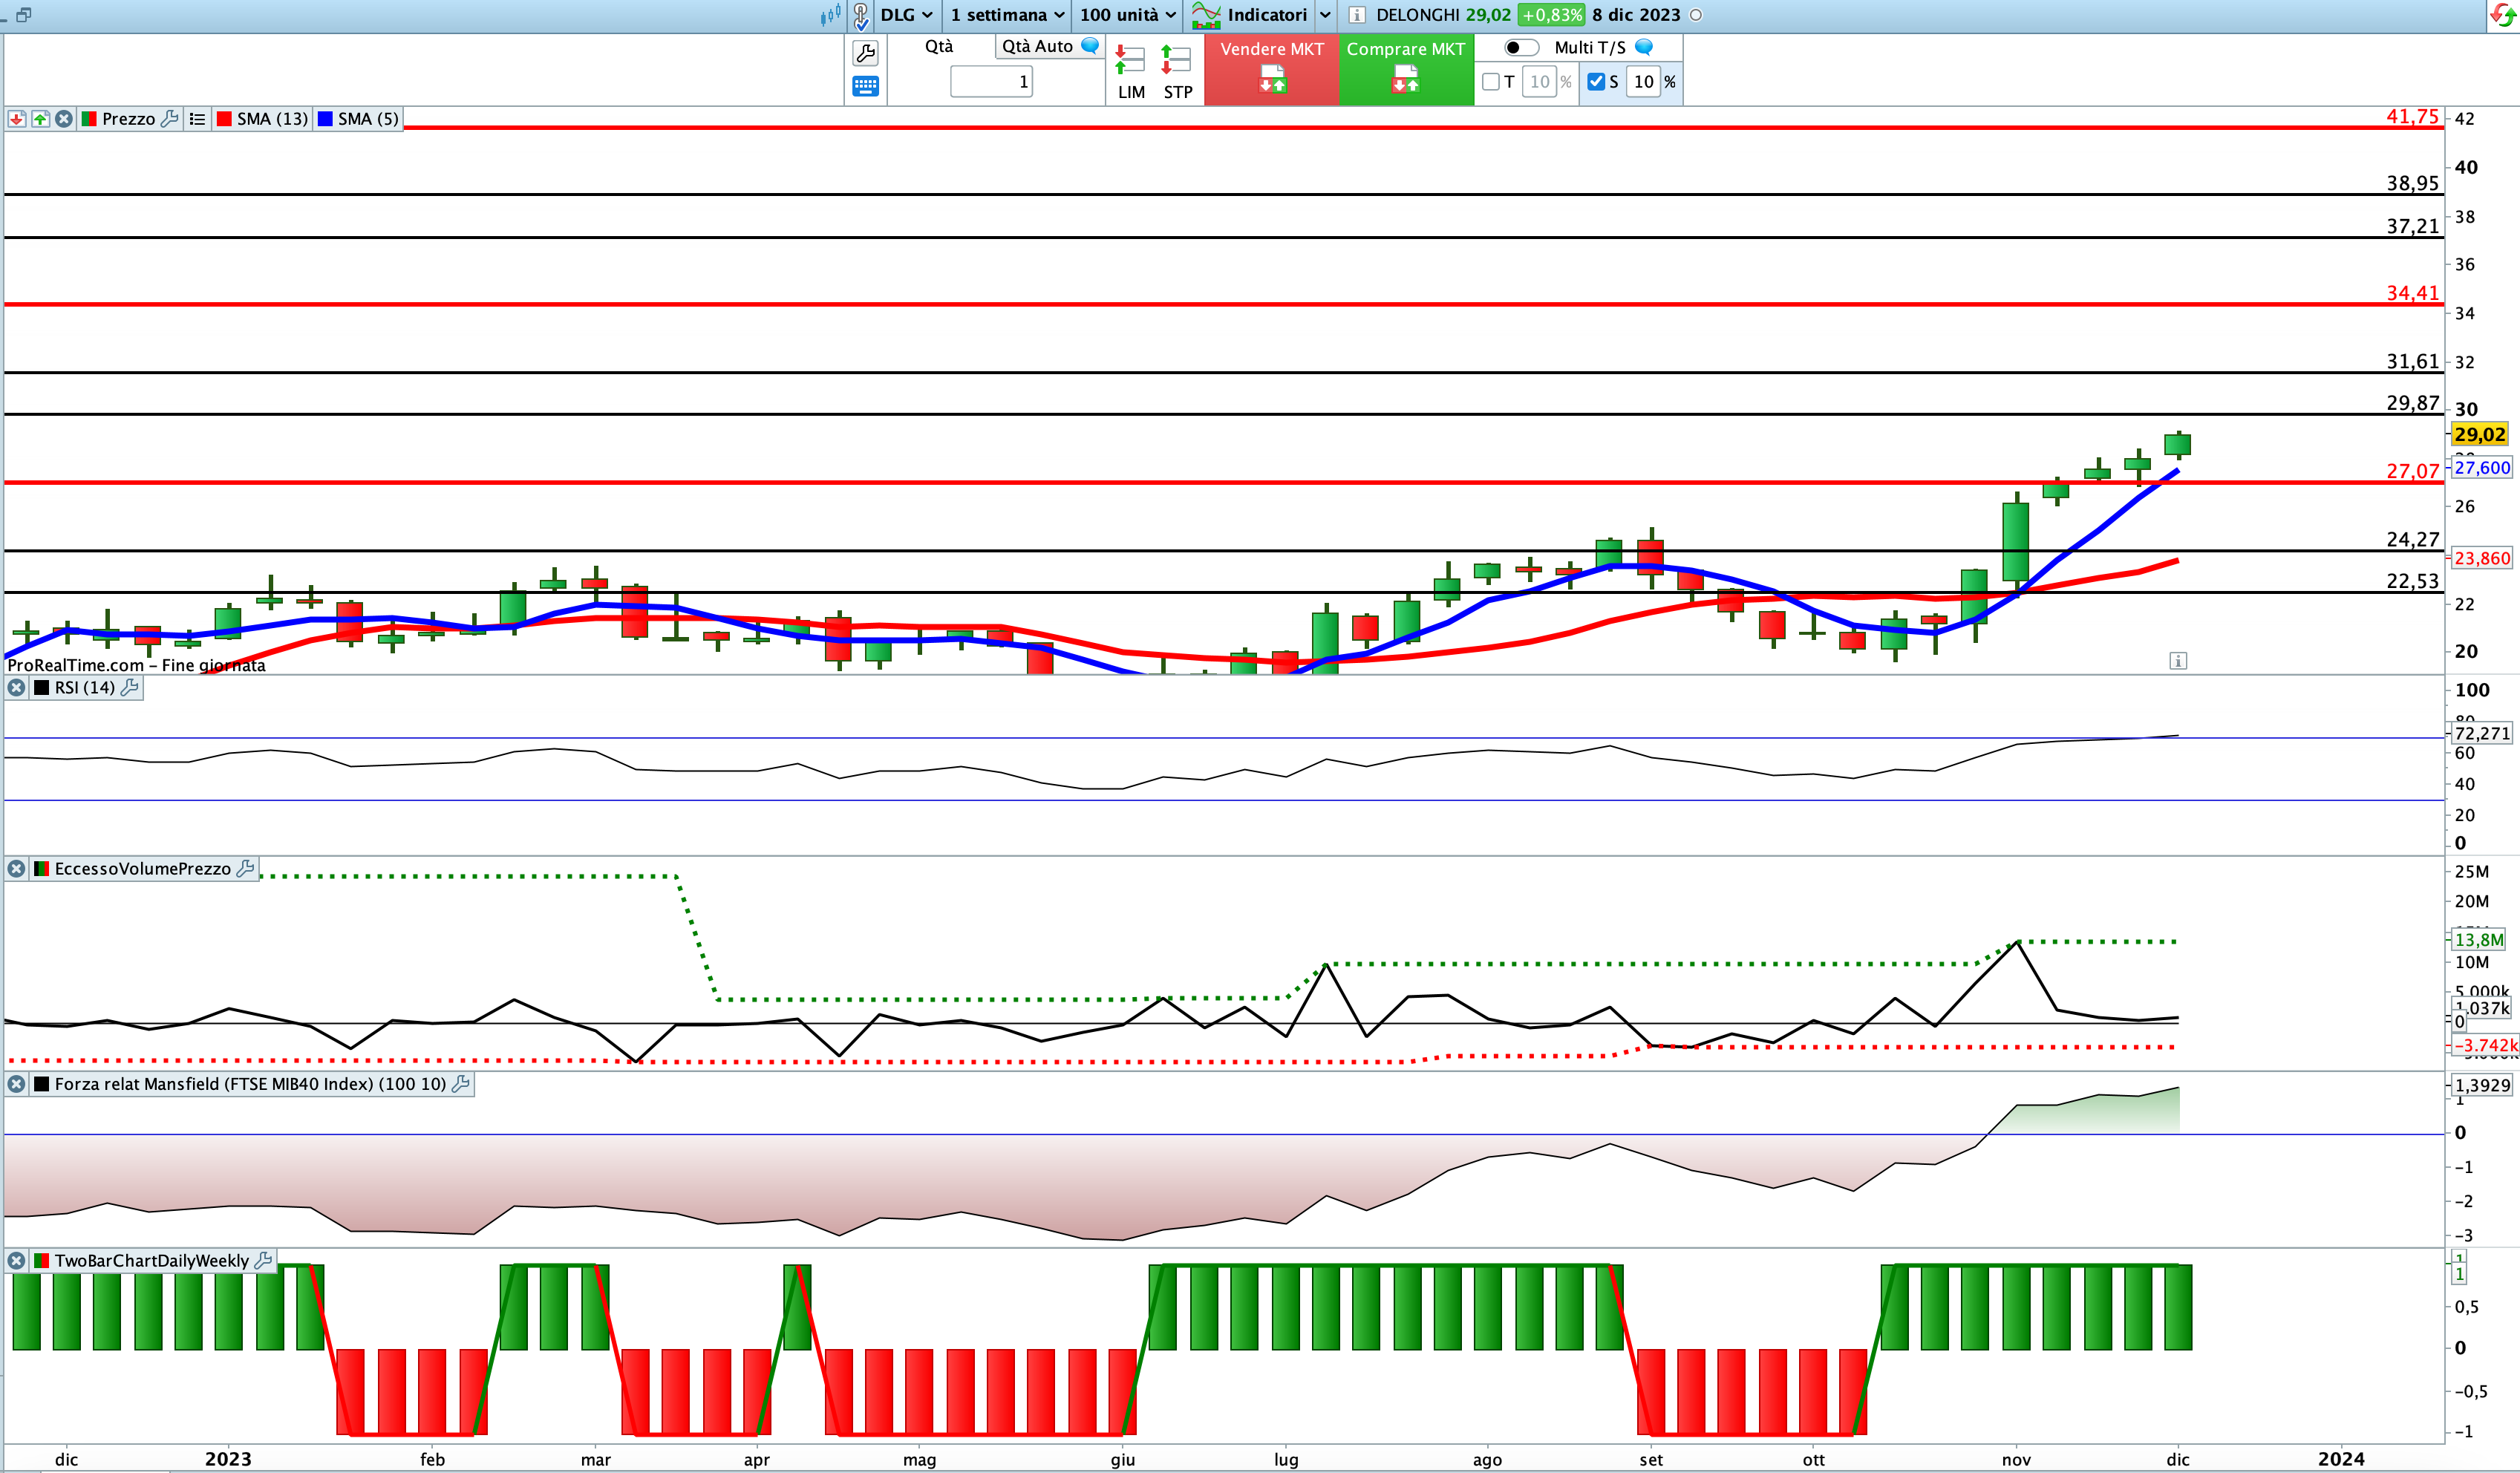Click the 41,75 red price level label

coord(2413,117)
